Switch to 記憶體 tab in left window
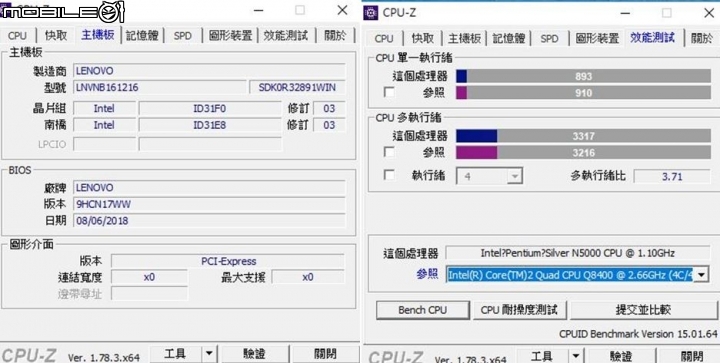Viewport: 720px width, 363px height. point(142,36)
